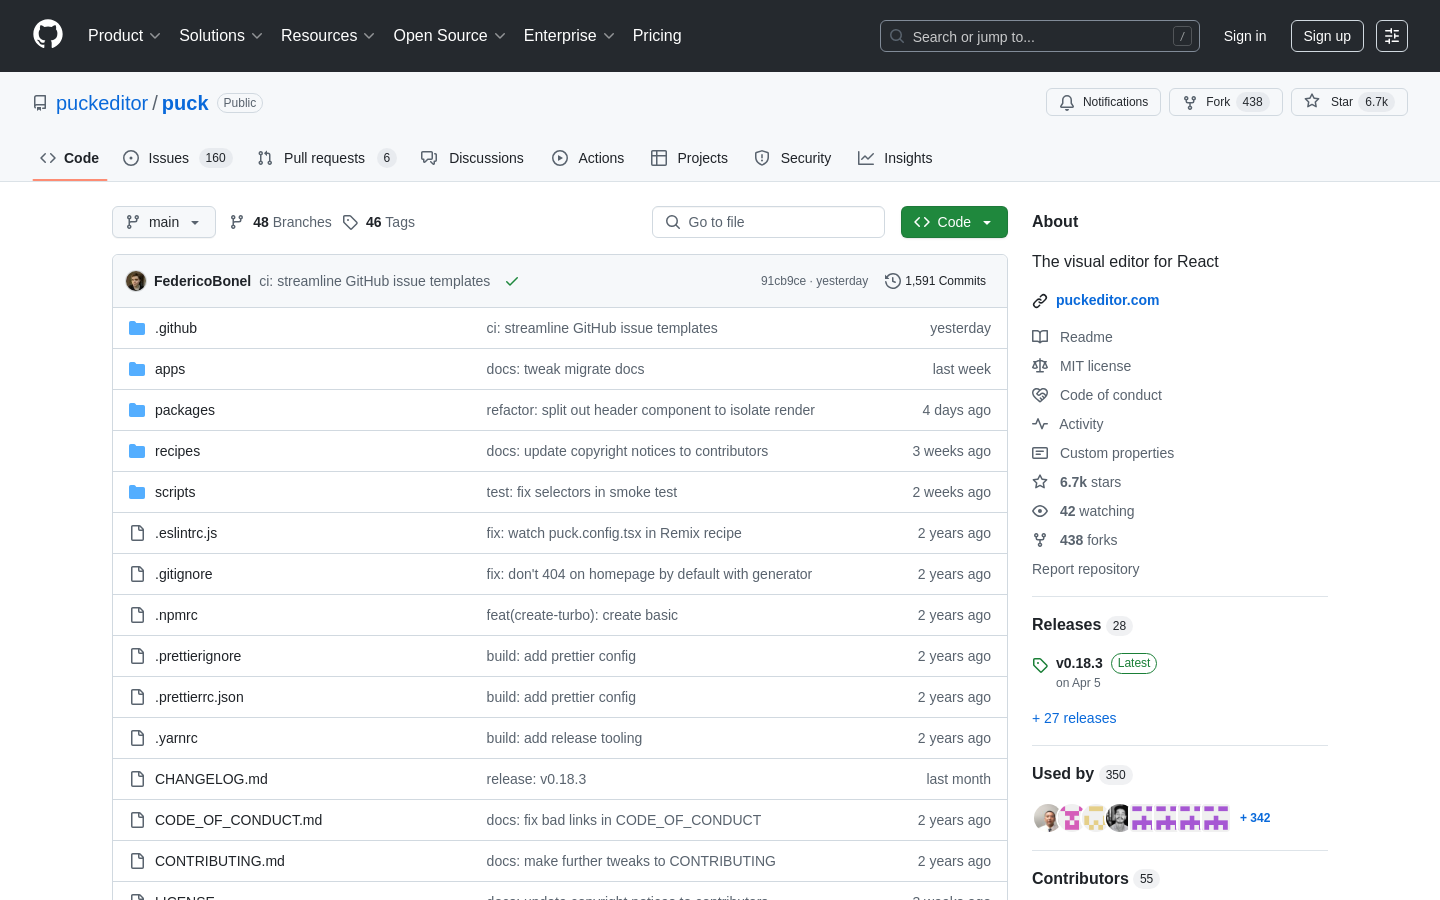The height and width of the screenshot is (900, 1440).
Task: Click the Sign up button
Action: pos(1327,36)
